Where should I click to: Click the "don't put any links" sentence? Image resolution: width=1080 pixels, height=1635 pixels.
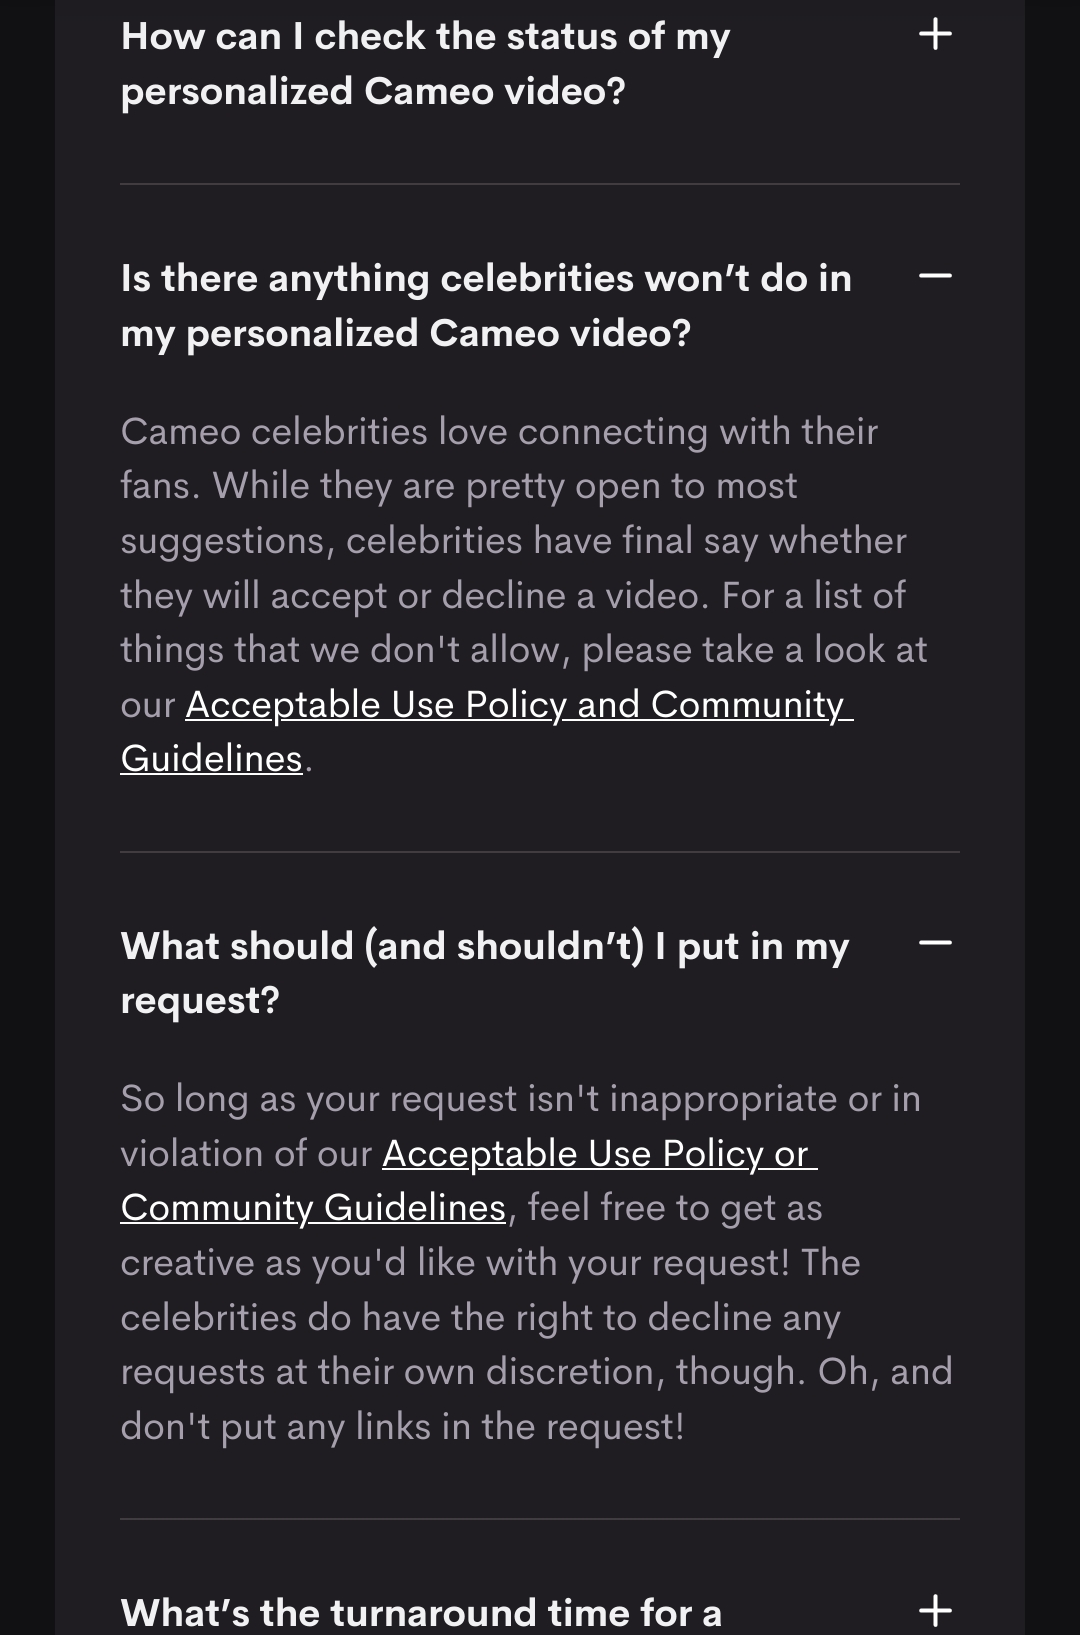coord(402,1426)
